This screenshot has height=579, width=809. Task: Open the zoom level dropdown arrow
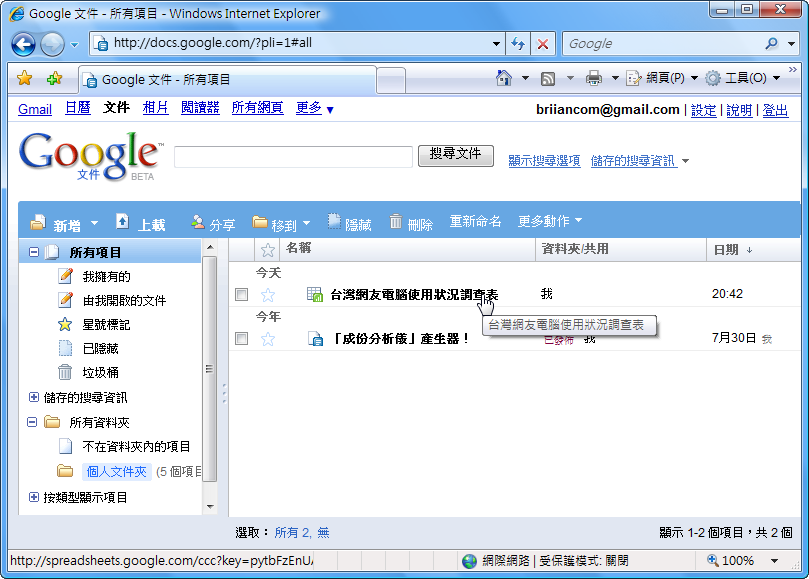tap(774, 561)
